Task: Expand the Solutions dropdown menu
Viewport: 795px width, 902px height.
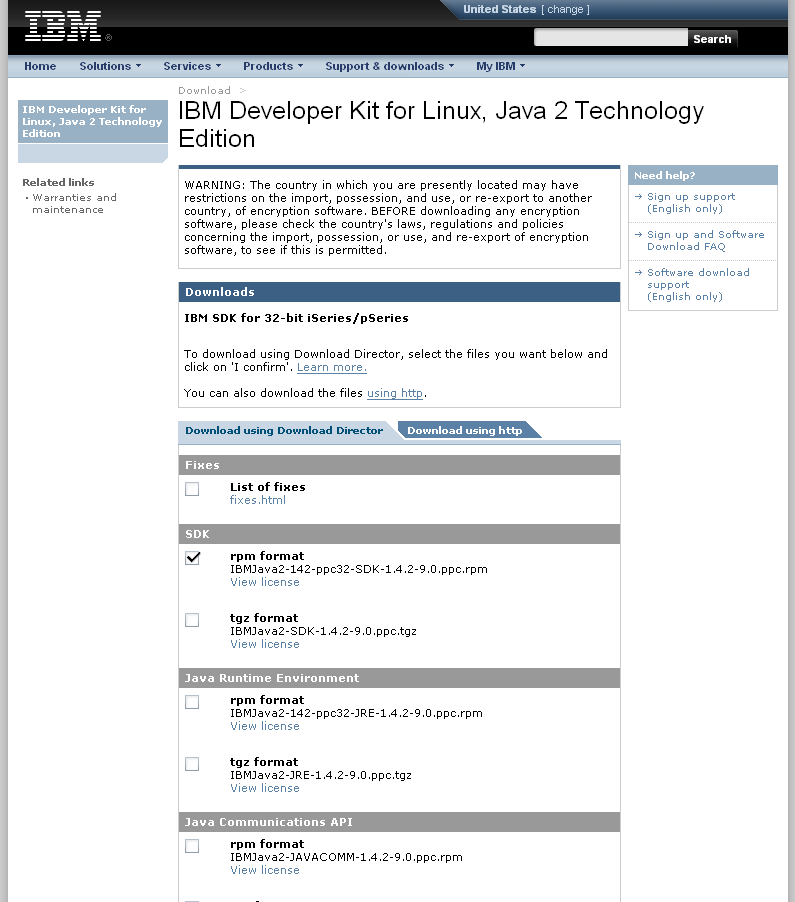Action: coord(110,66)
